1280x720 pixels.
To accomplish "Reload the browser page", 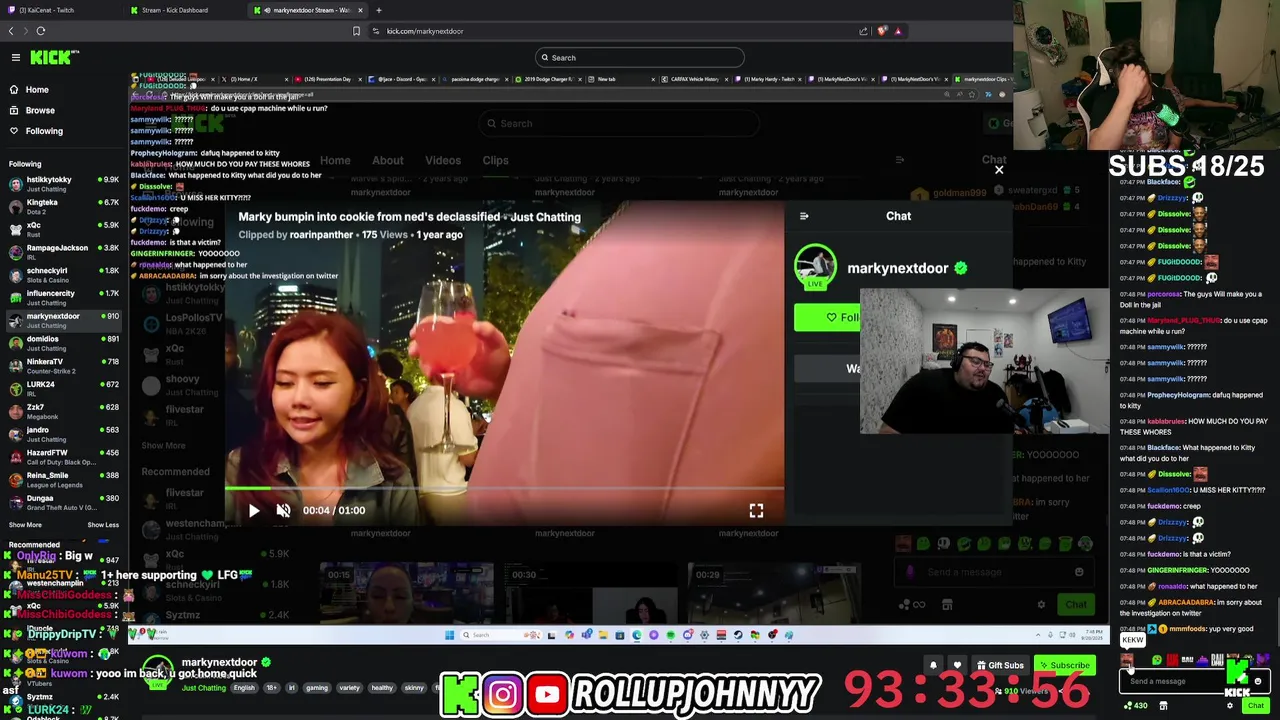I will (41, 31).
